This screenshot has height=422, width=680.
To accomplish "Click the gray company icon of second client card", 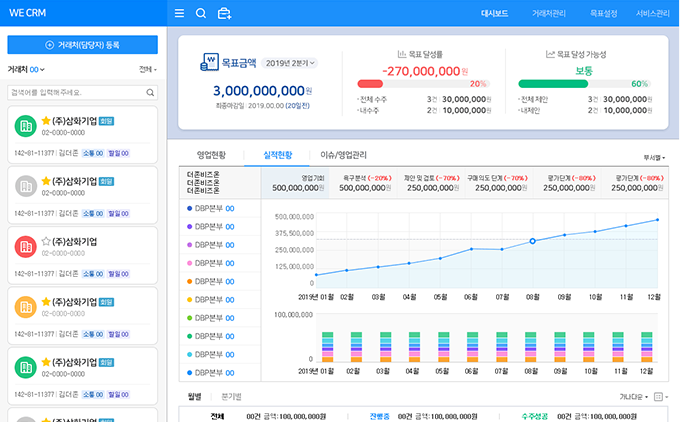I will coord(26,186).
